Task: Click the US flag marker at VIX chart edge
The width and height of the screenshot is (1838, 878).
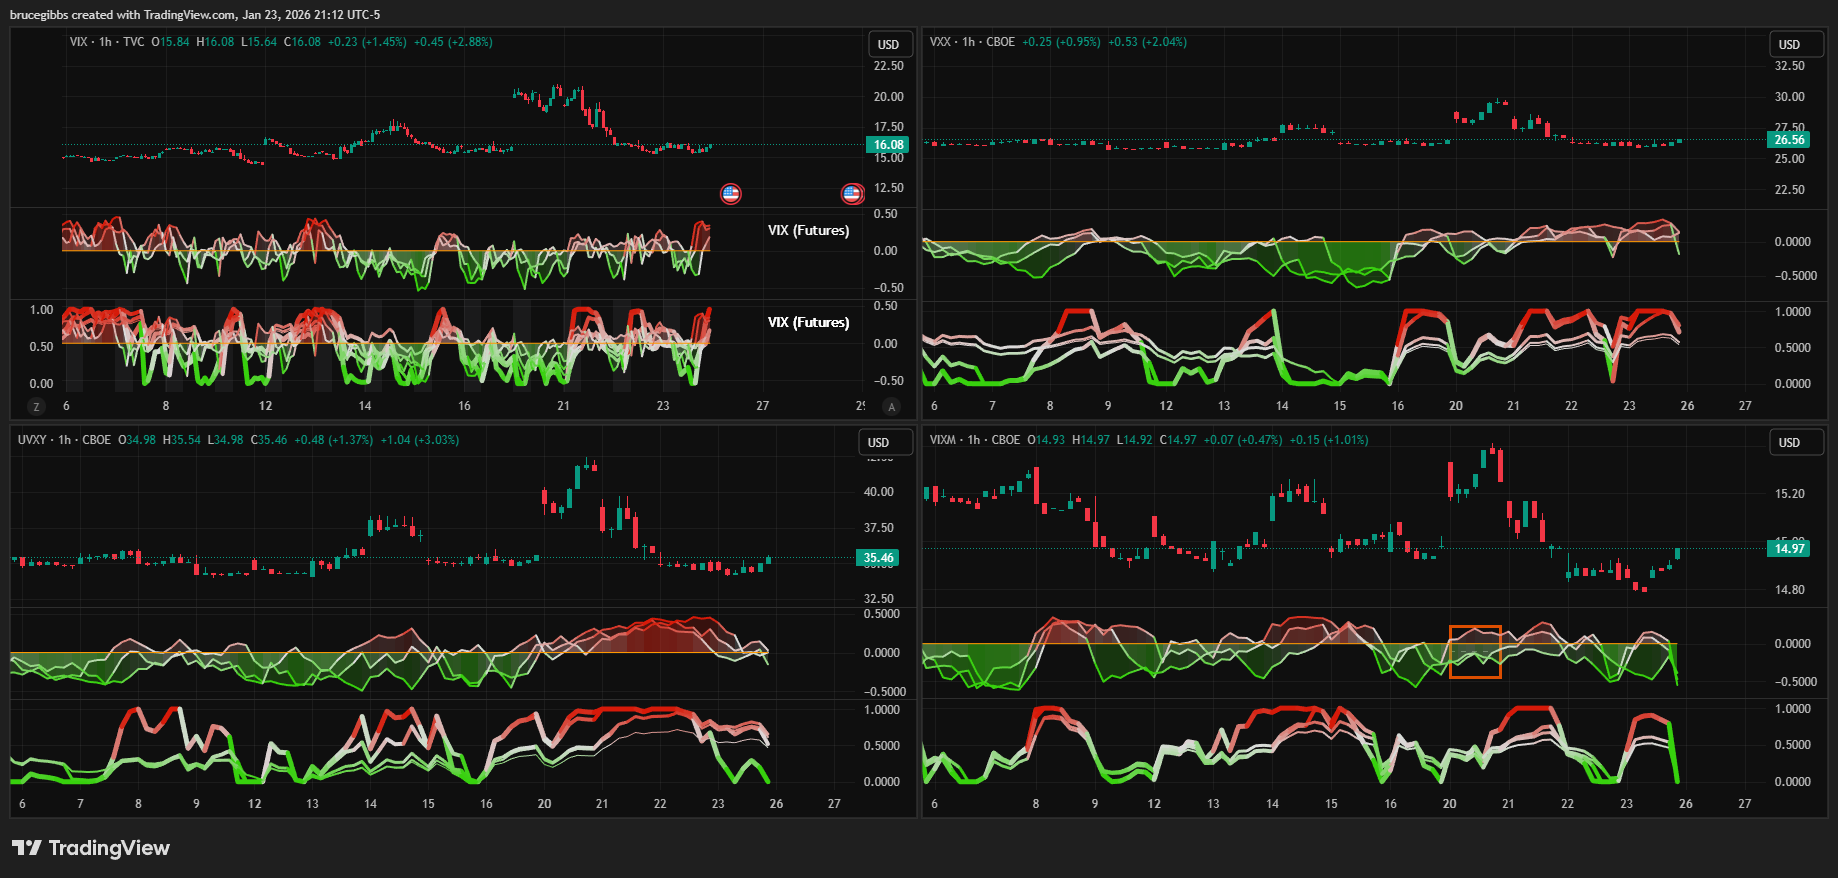Action: click(852, 194)
